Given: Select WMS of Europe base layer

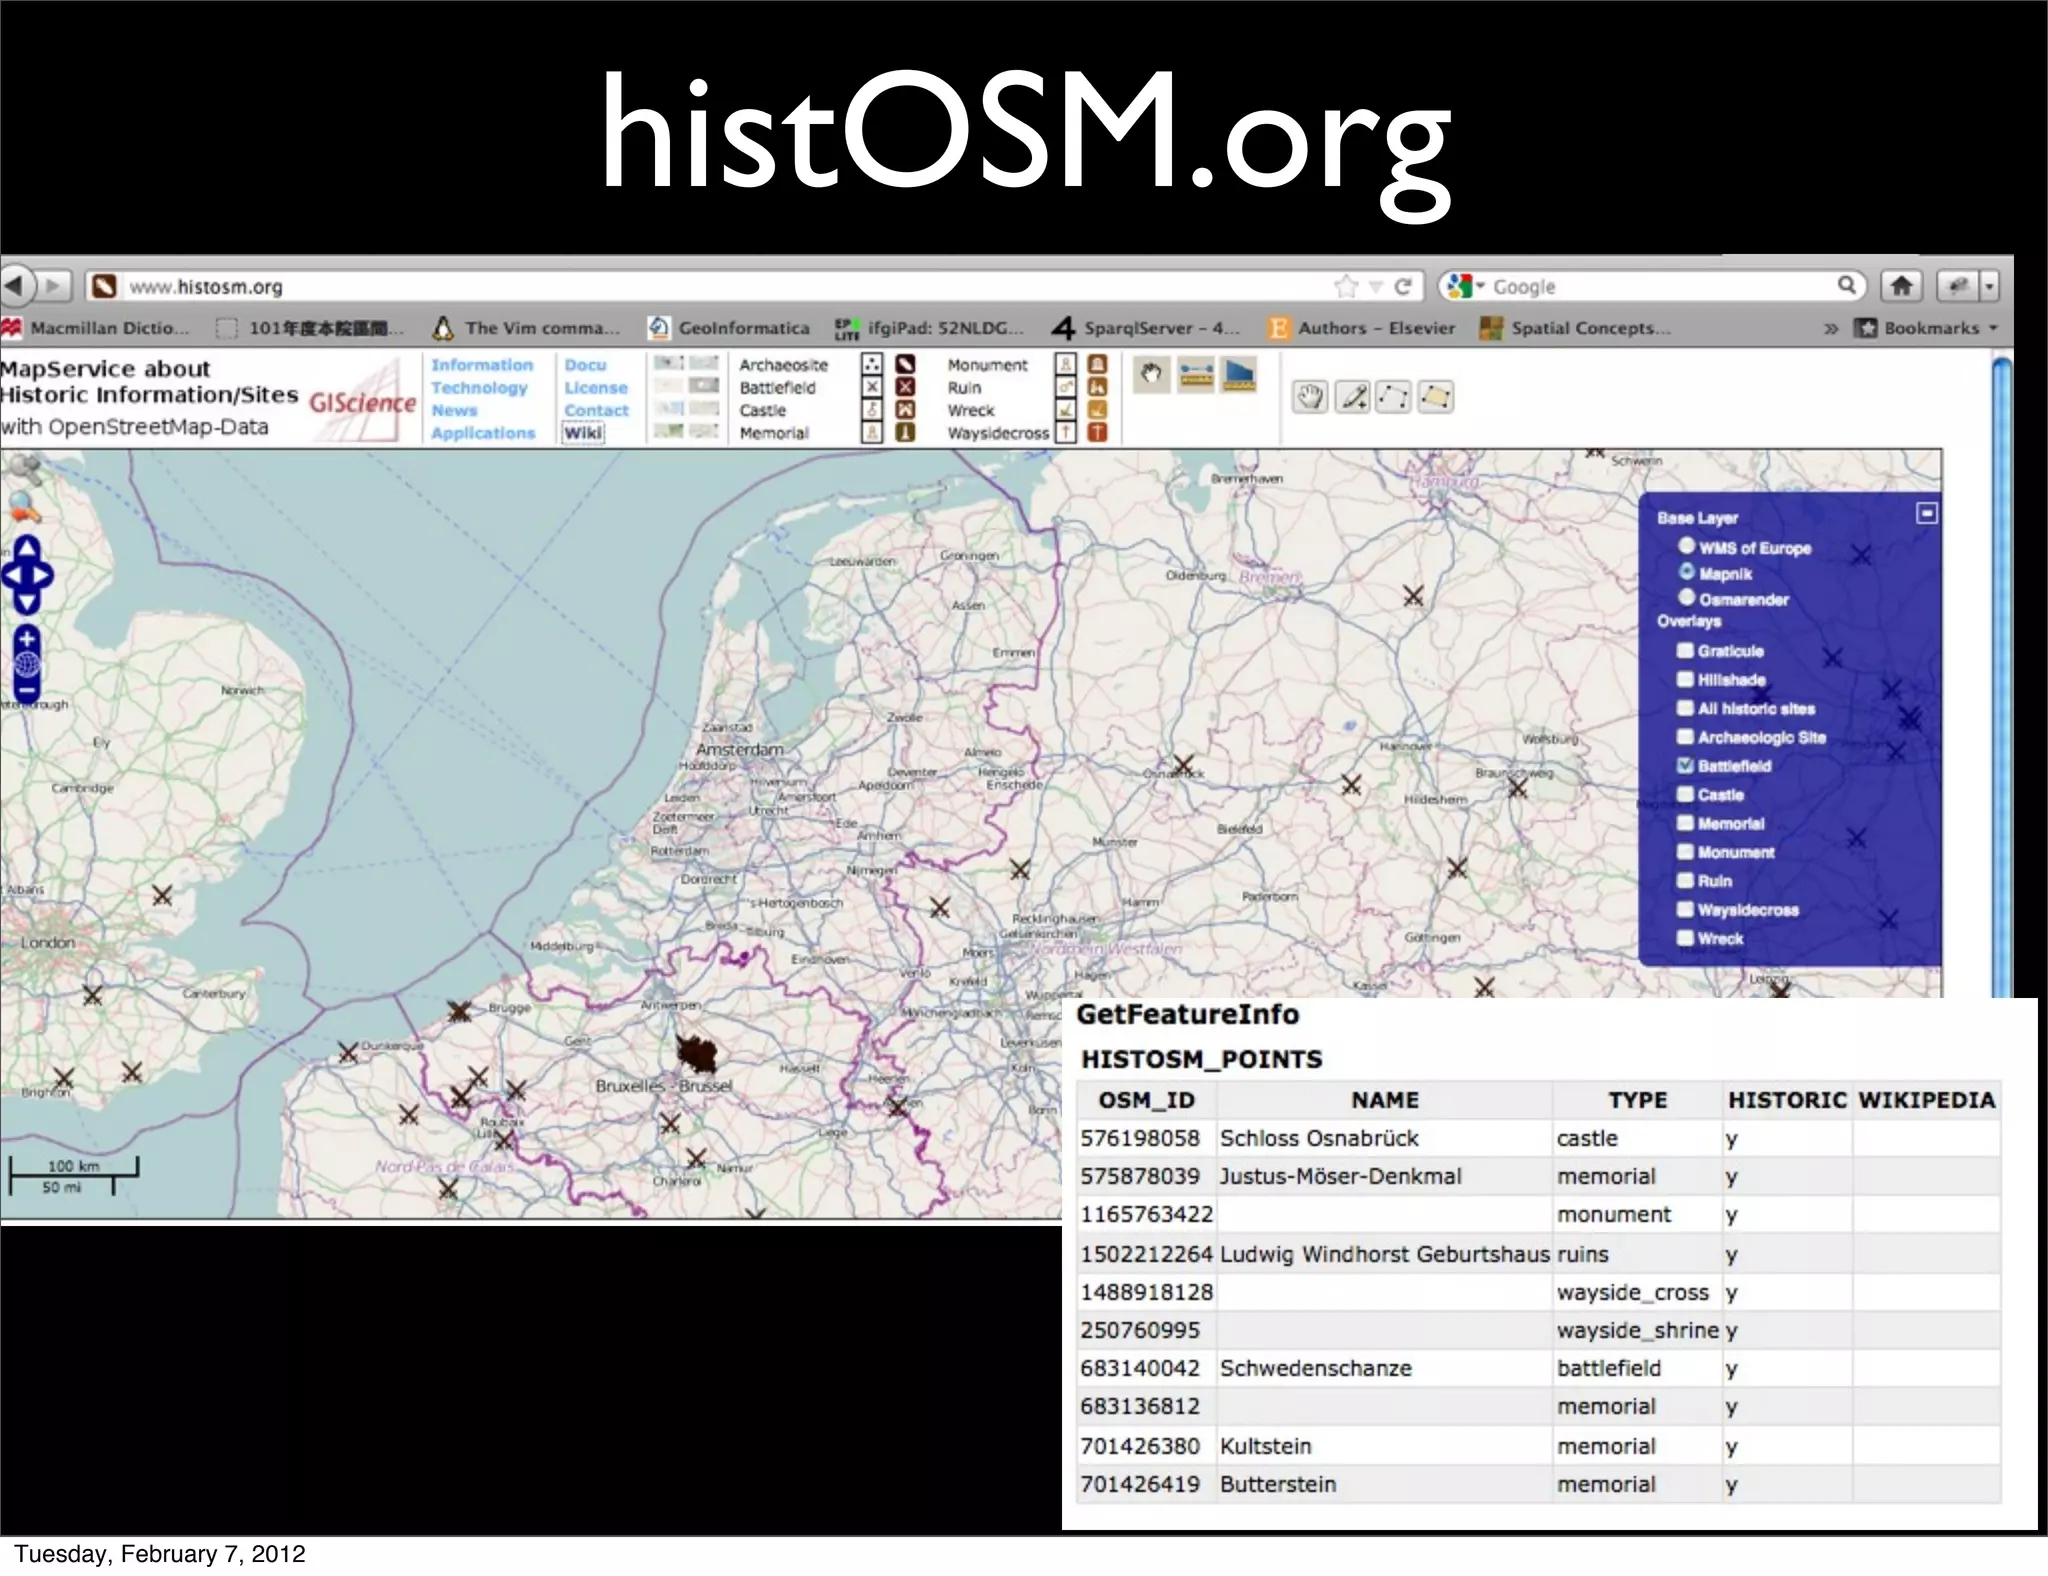Looking at the screenshot, I should 1687,546.
